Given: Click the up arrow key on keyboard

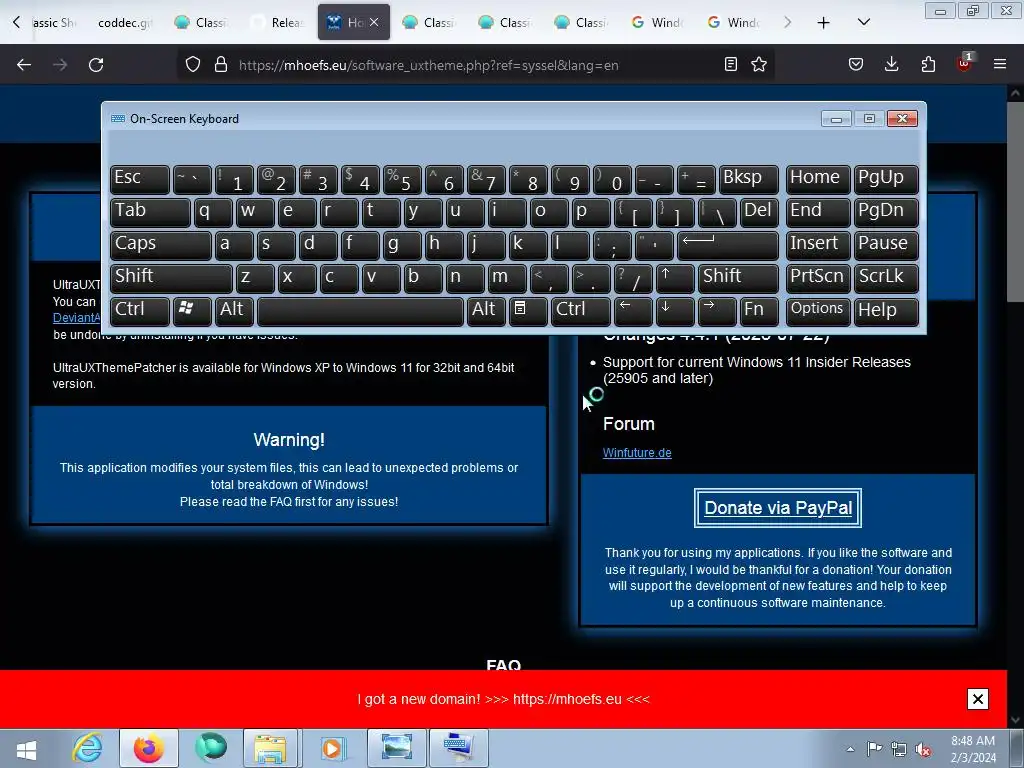Looking at the screenshot, I should pyautogui.click(x=675, y=278).
